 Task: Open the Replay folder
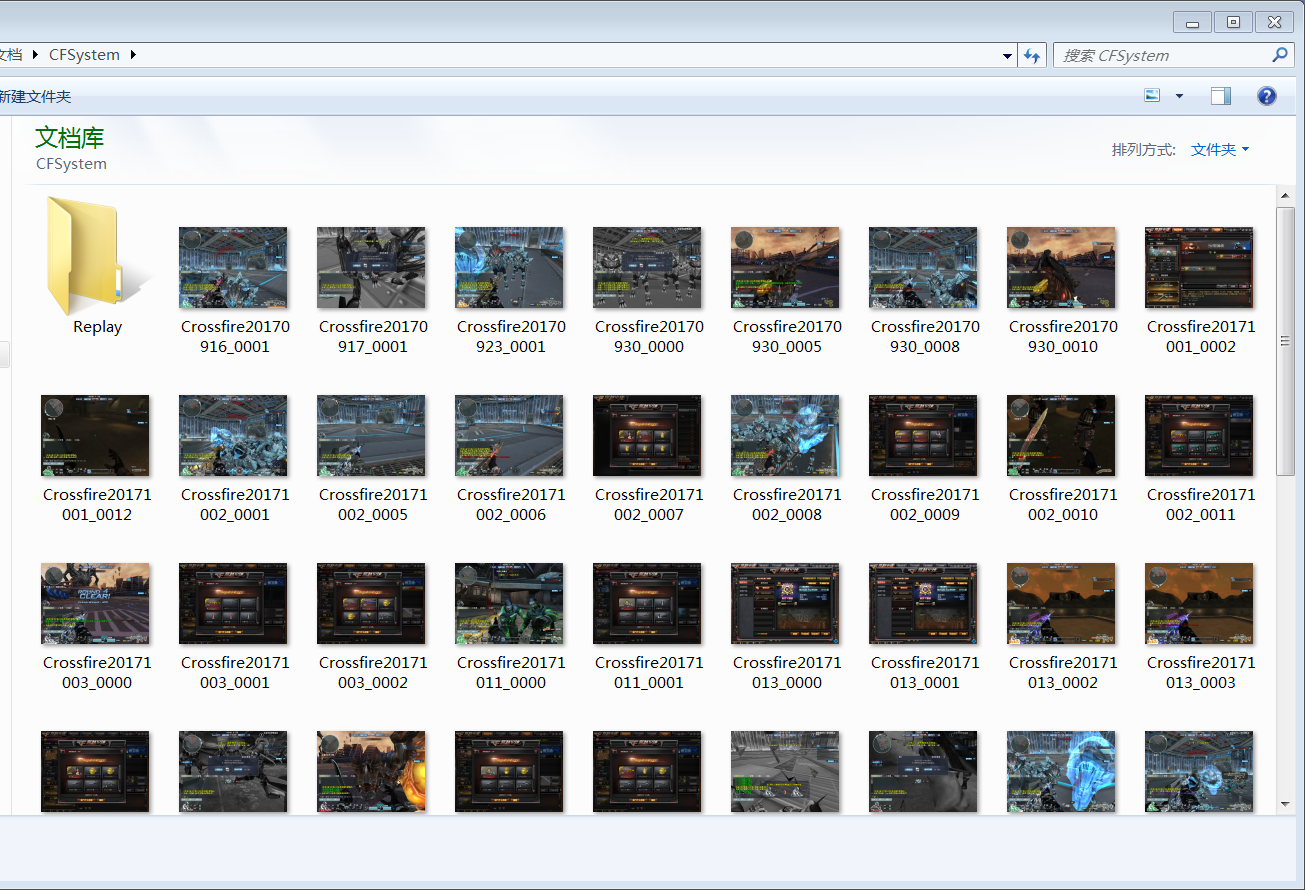pyautogui.click(x=96, y=258)
